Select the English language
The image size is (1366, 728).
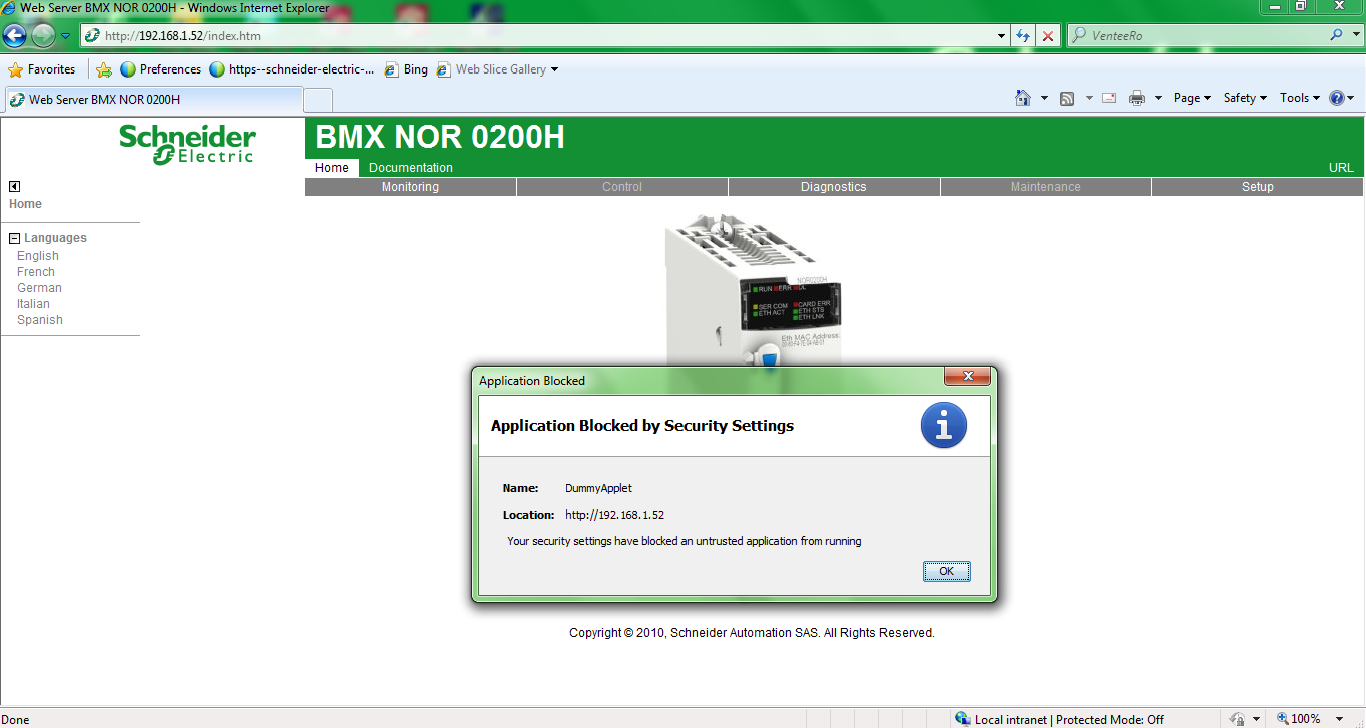coord(38,256)
